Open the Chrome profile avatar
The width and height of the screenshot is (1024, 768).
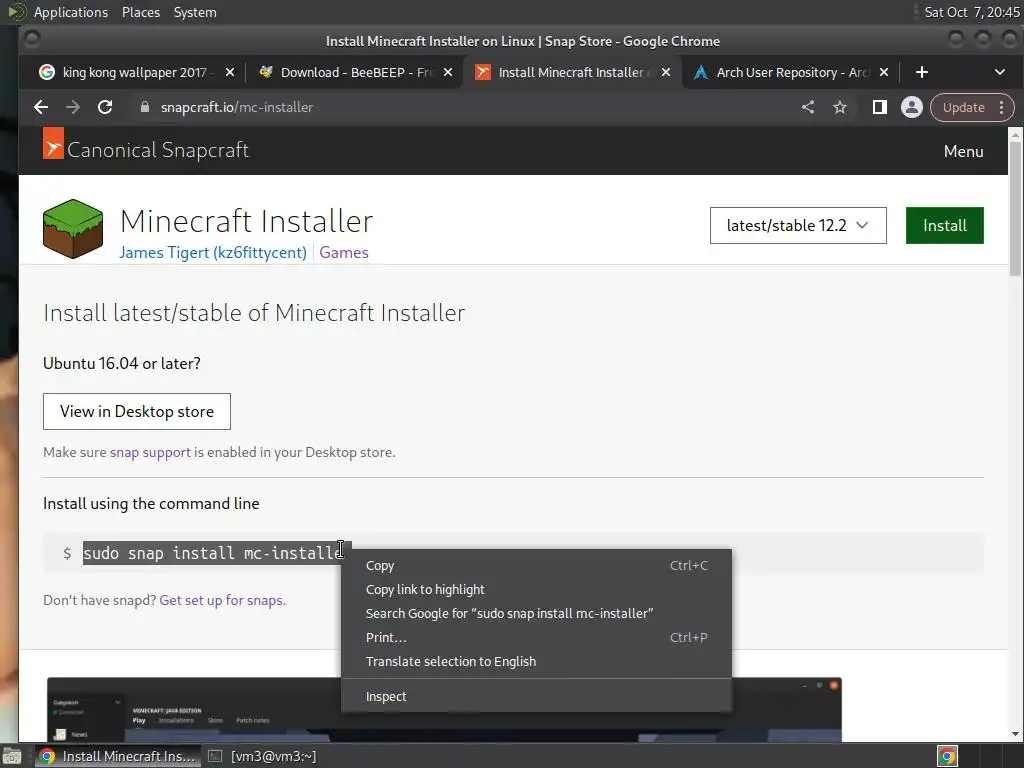(x=912, y=107)
